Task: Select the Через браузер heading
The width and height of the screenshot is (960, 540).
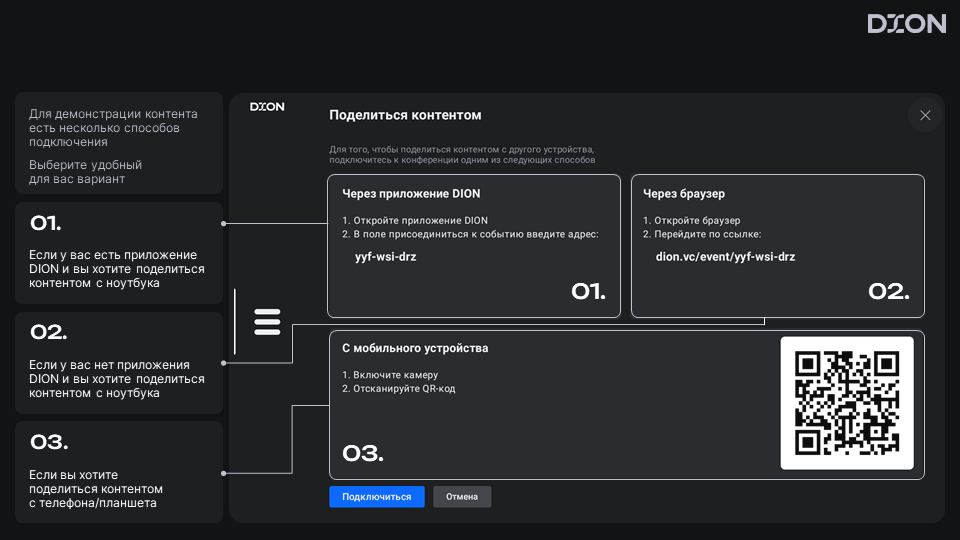Action: [684, 193]
